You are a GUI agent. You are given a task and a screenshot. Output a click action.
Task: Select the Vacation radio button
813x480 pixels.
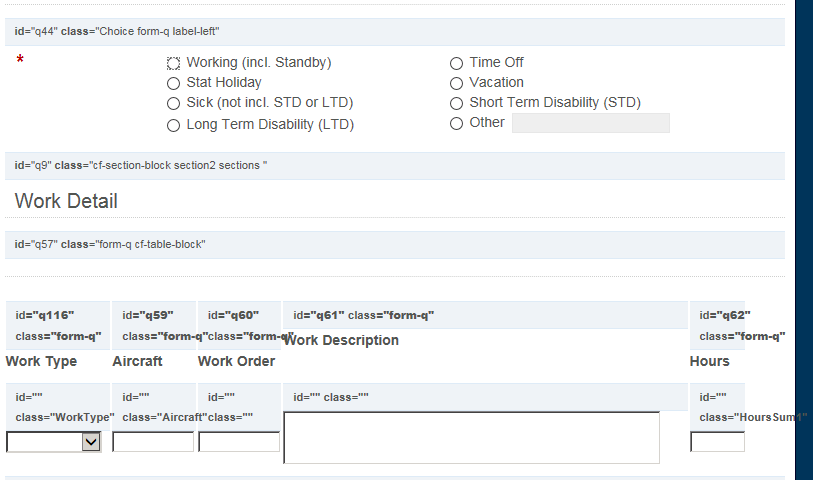tap(456, 83)
